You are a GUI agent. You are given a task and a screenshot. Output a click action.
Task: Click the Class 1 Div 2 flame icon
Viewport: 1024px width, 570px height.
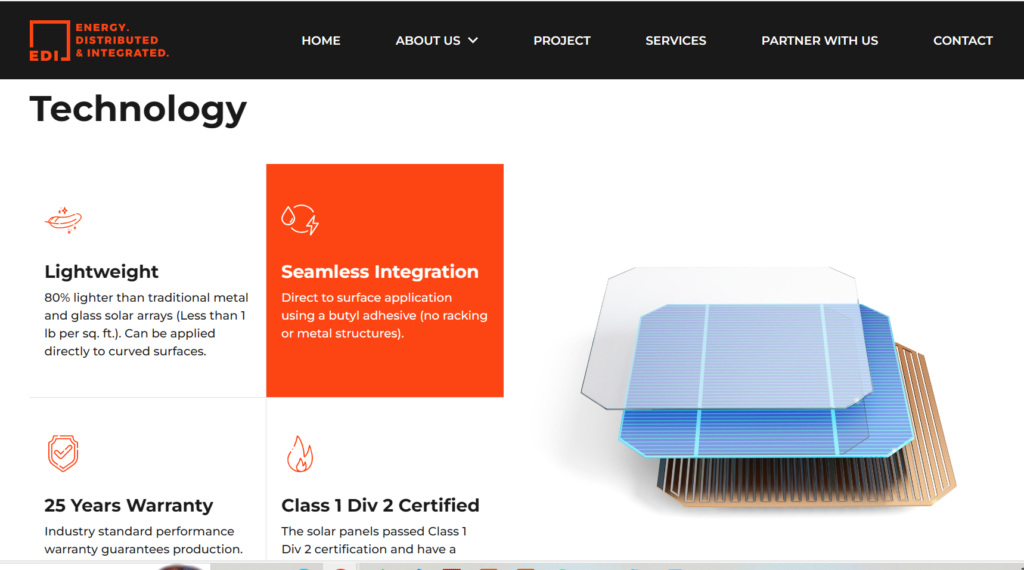(x=300, y=454)
